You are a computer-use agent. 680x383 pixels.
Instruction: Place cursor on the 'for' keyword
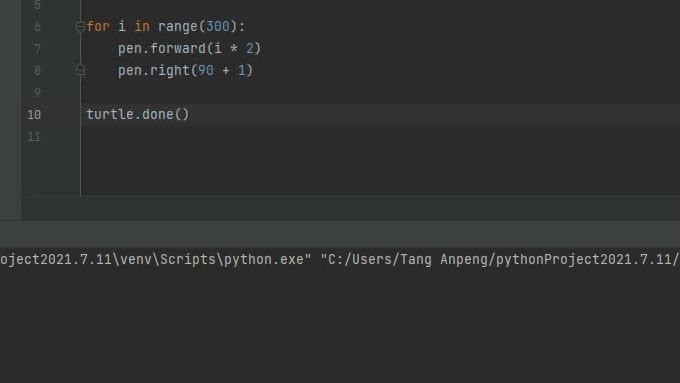click(x=98, y=26)
